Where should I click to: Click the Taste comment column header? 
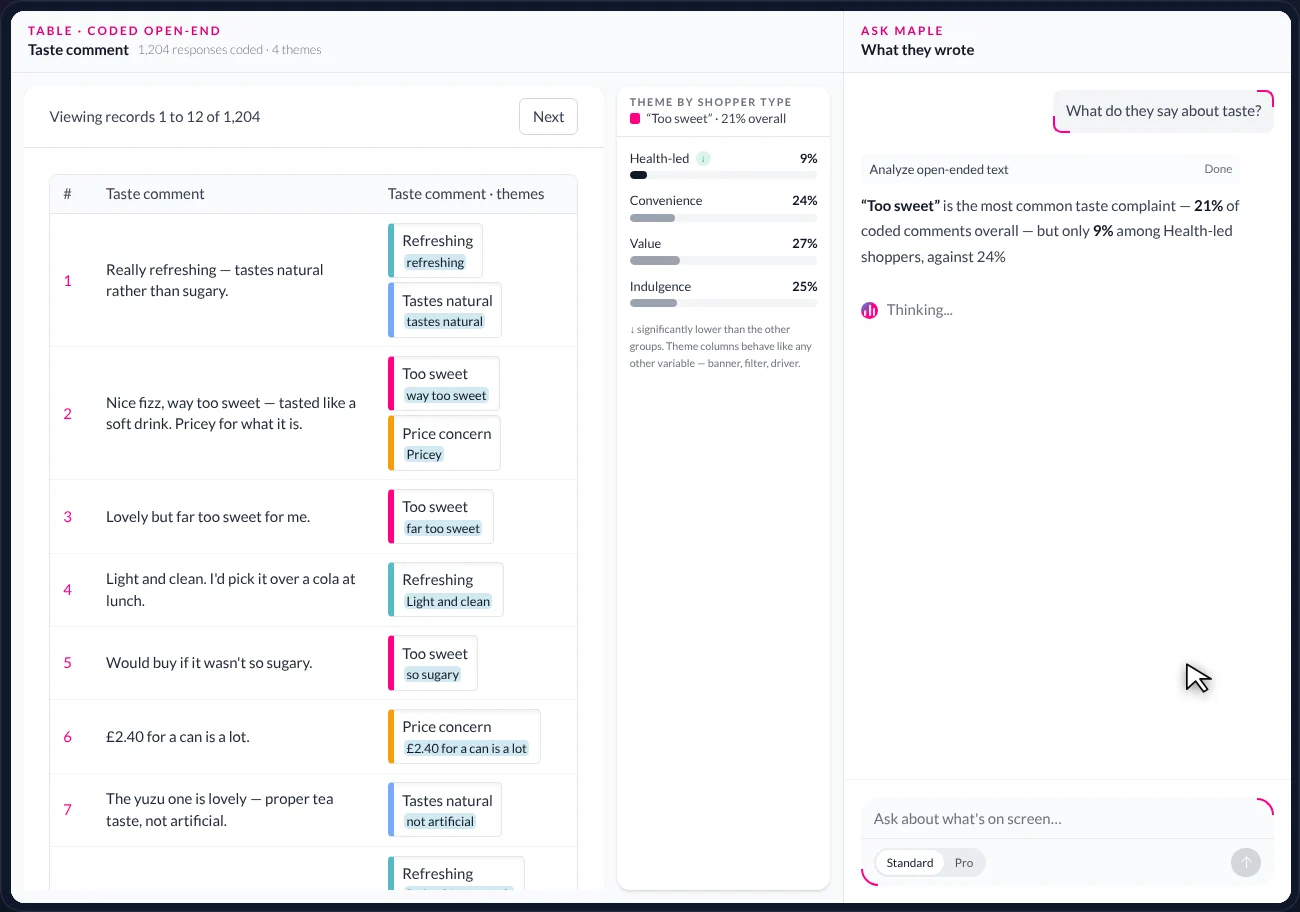155,194
